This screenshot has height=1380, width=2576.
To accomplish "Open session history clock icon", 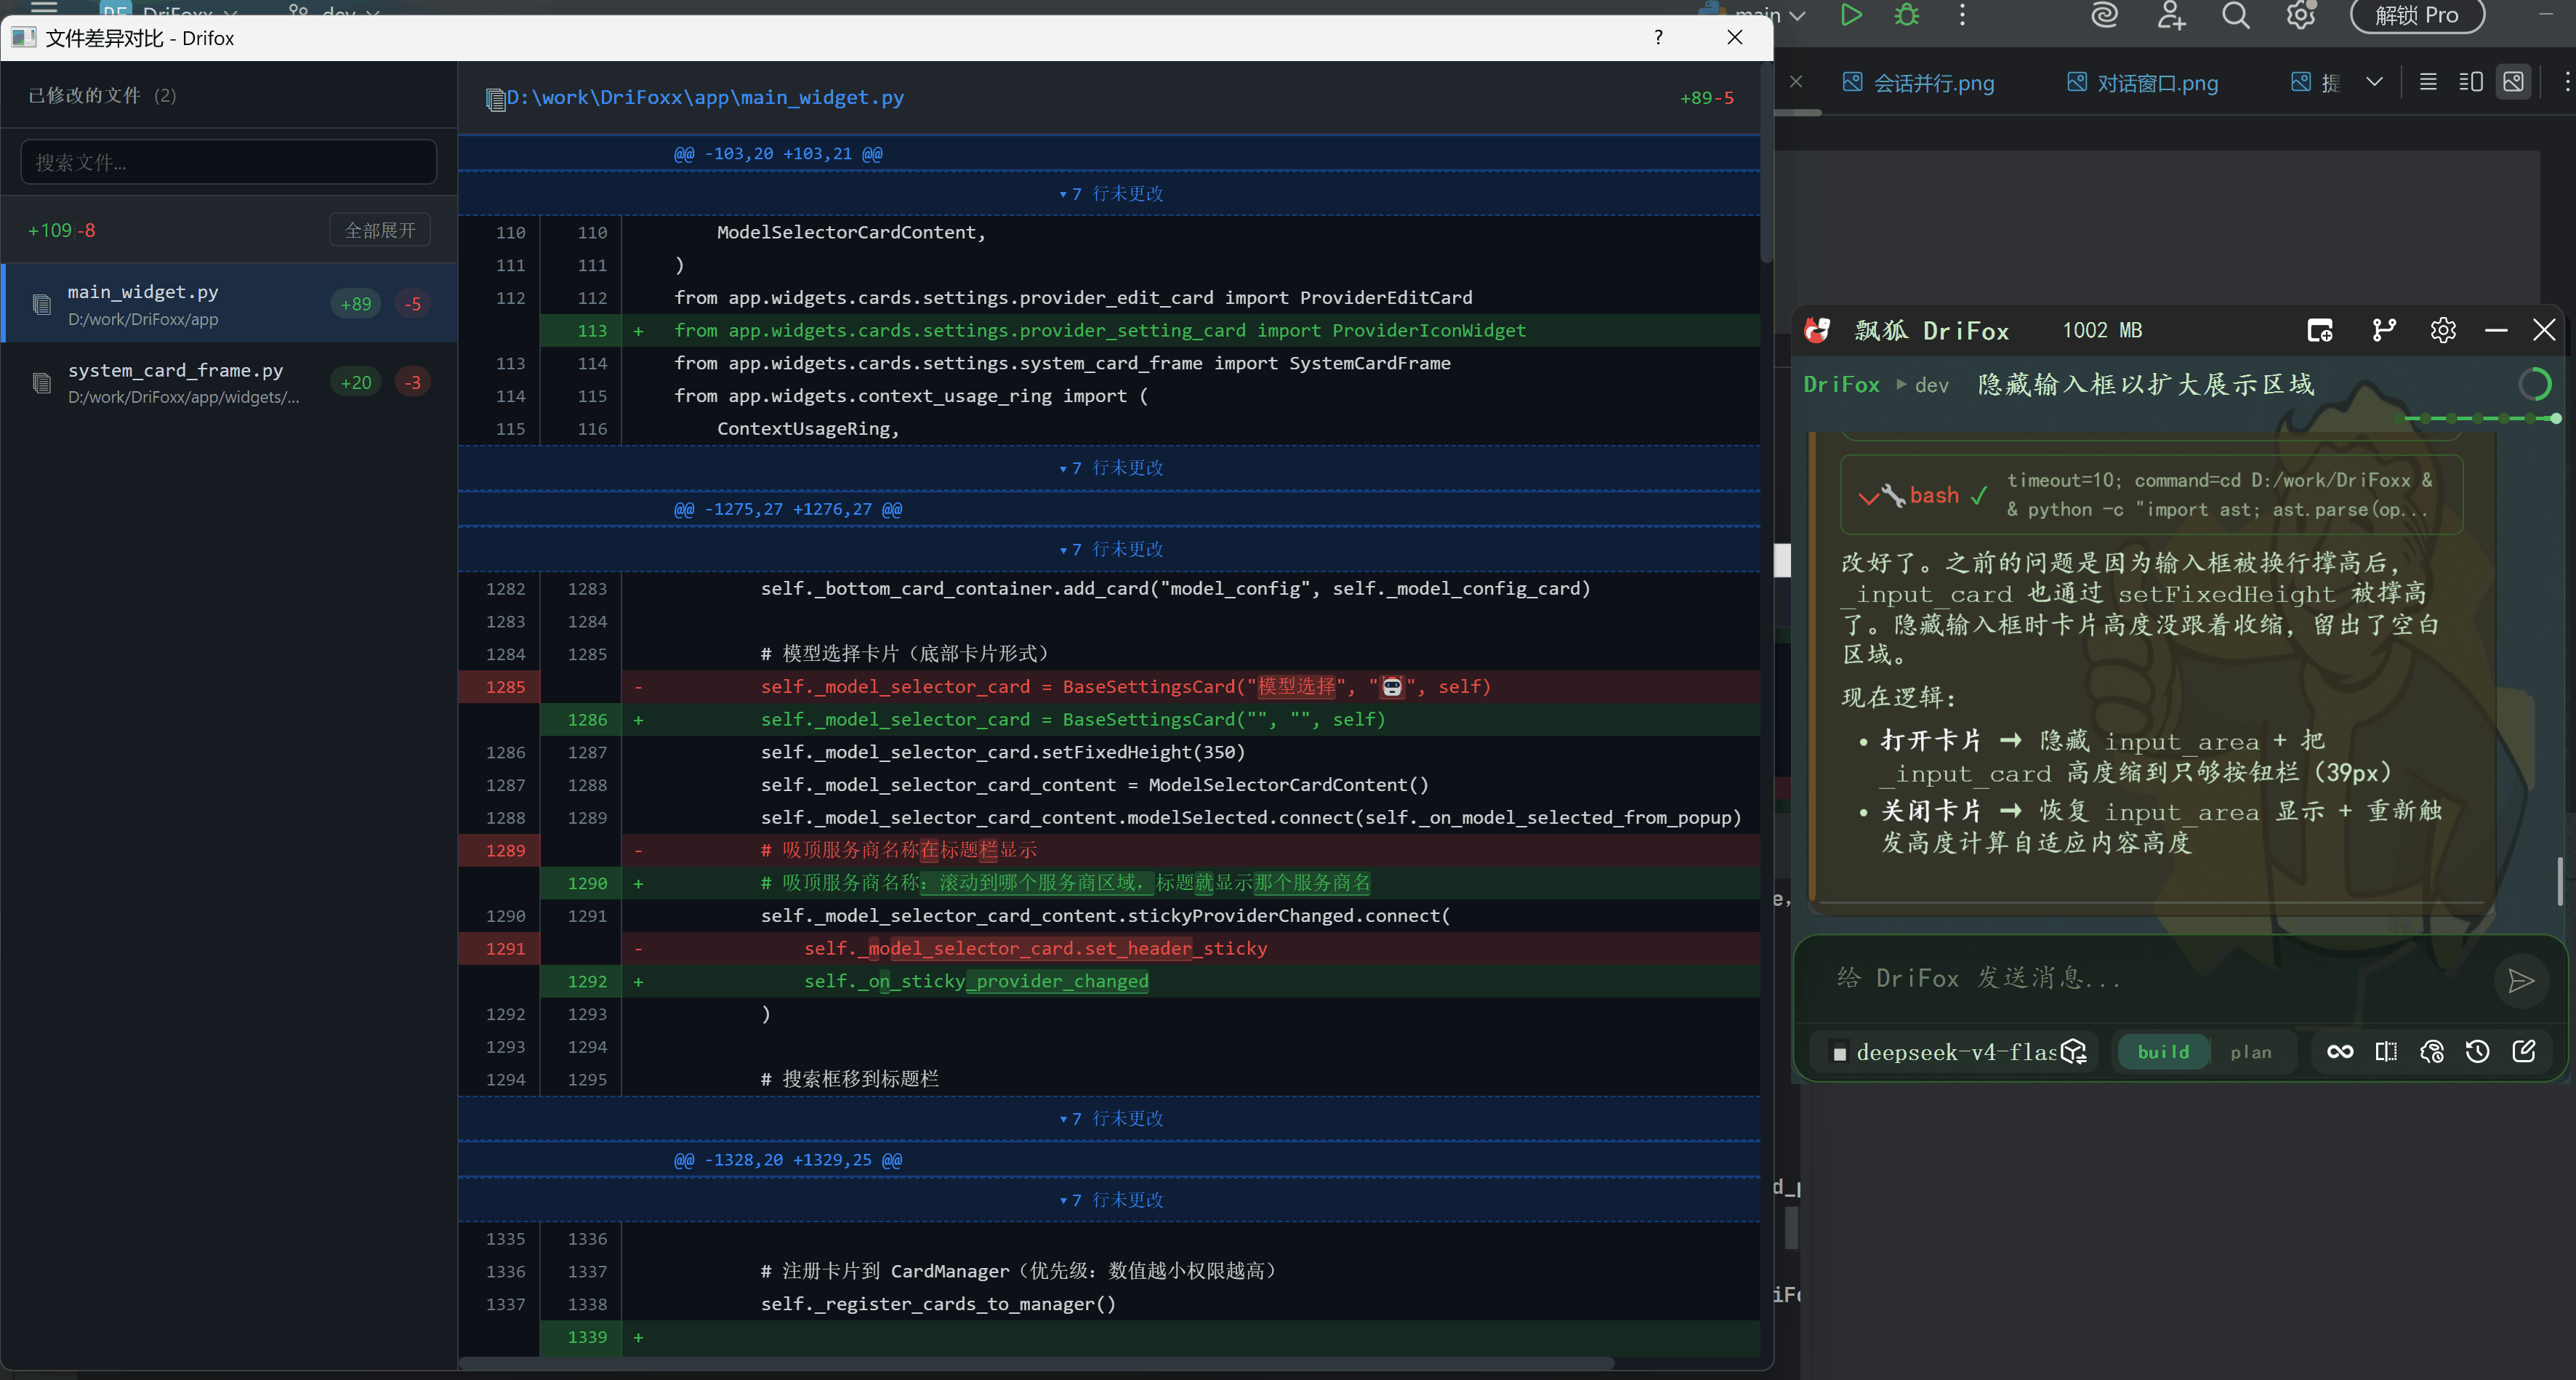I will point(2477,1051).
